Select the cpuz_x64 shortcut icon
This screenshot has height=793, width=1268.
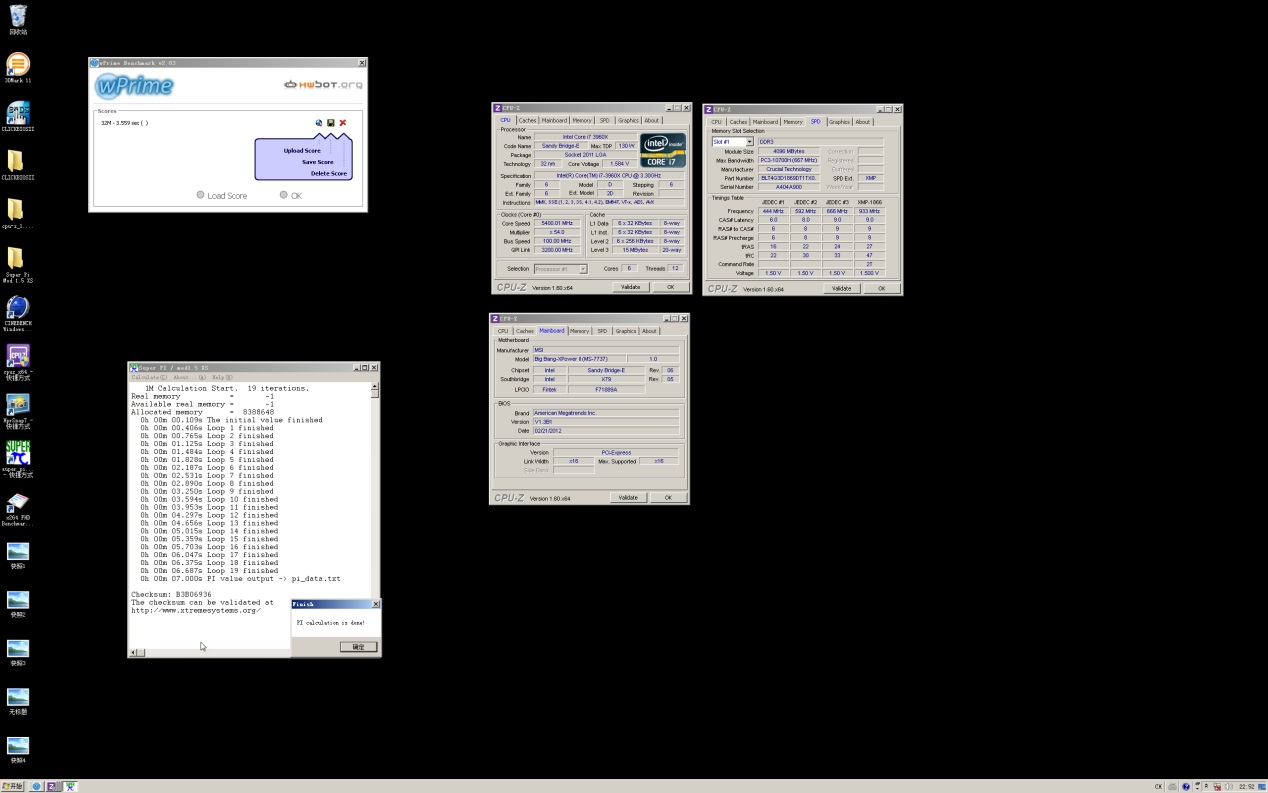pyautogui.click(x=18, y=355)
